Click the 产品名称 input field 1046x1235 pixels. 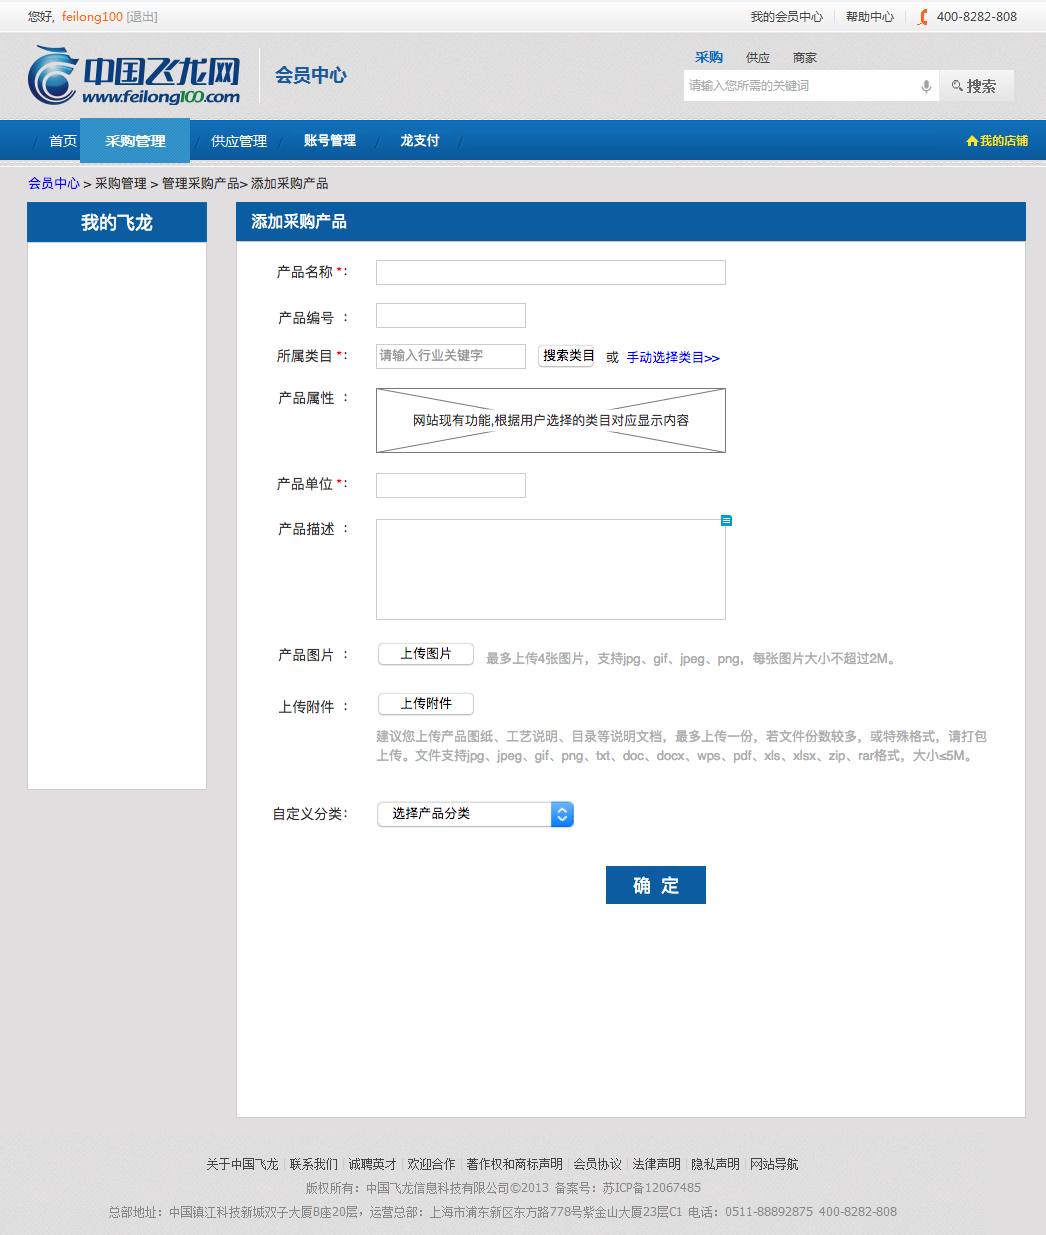[551, 272]
